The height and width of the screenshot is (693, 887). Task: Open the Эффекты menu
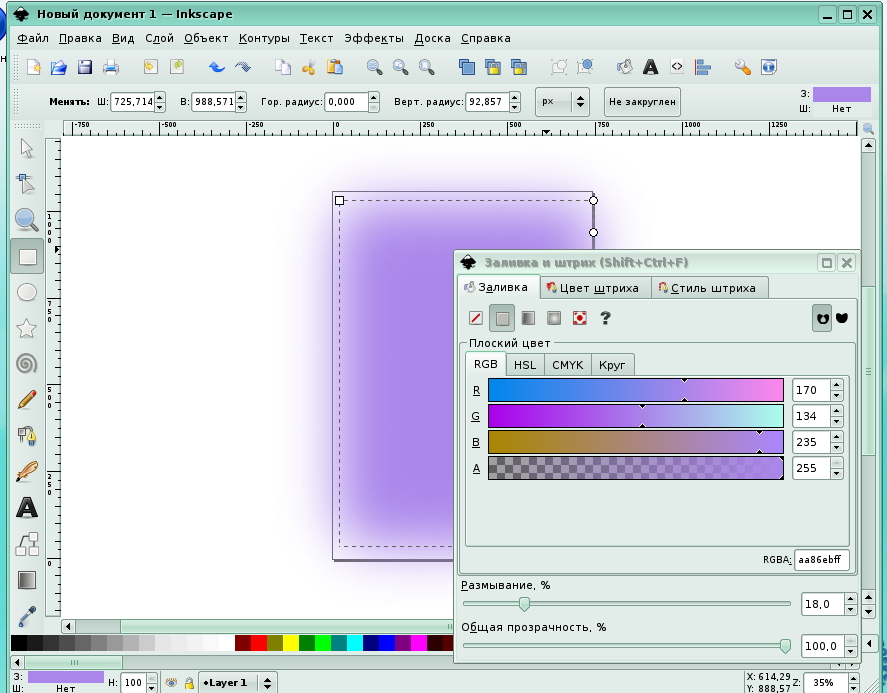[374, 38]
